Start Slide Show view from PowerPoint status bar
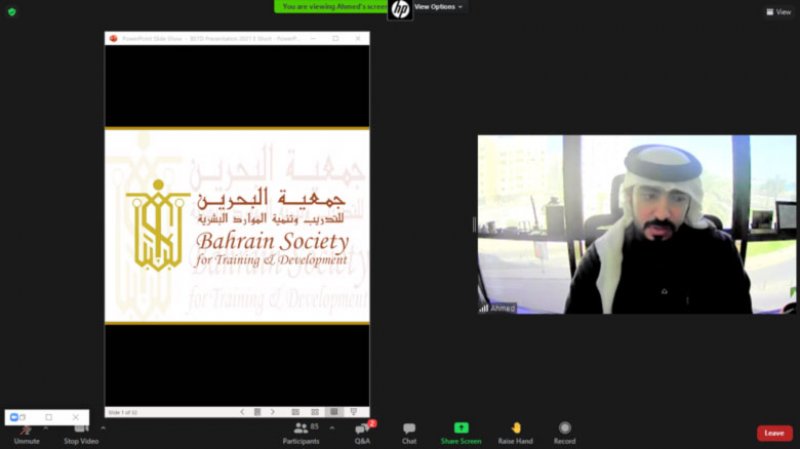800x449 pixels. tap(354, 412)
